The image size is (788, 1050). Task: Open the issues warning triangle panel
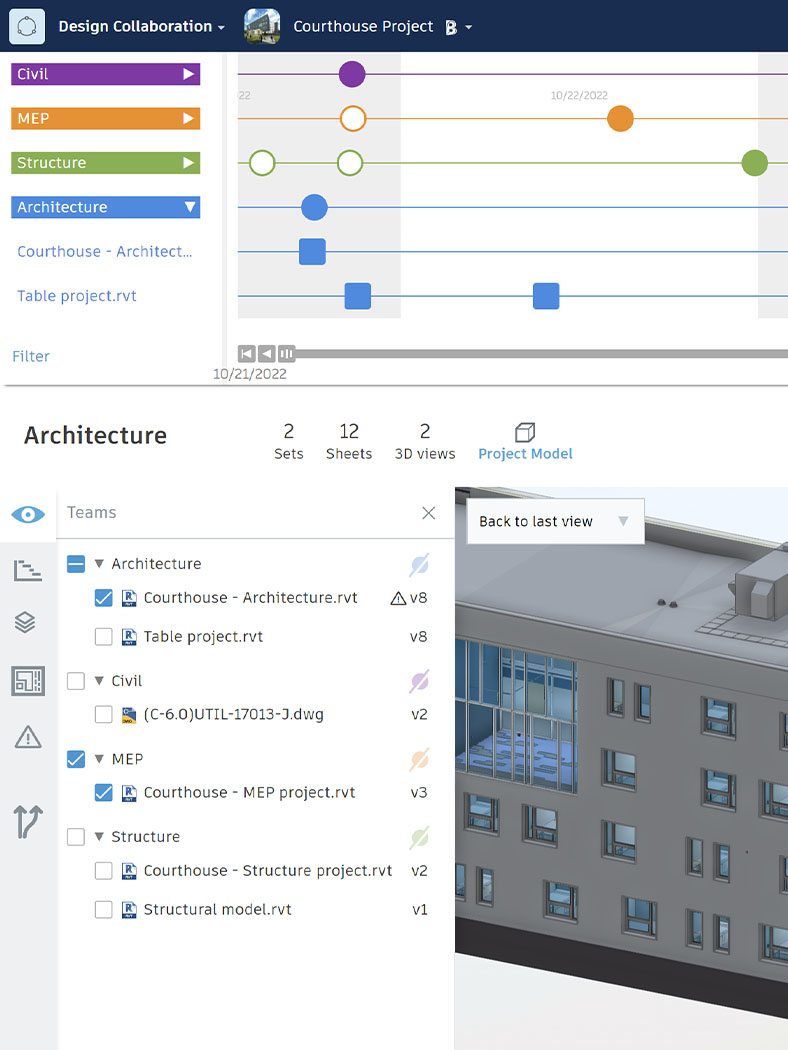[x=28, y=737]
